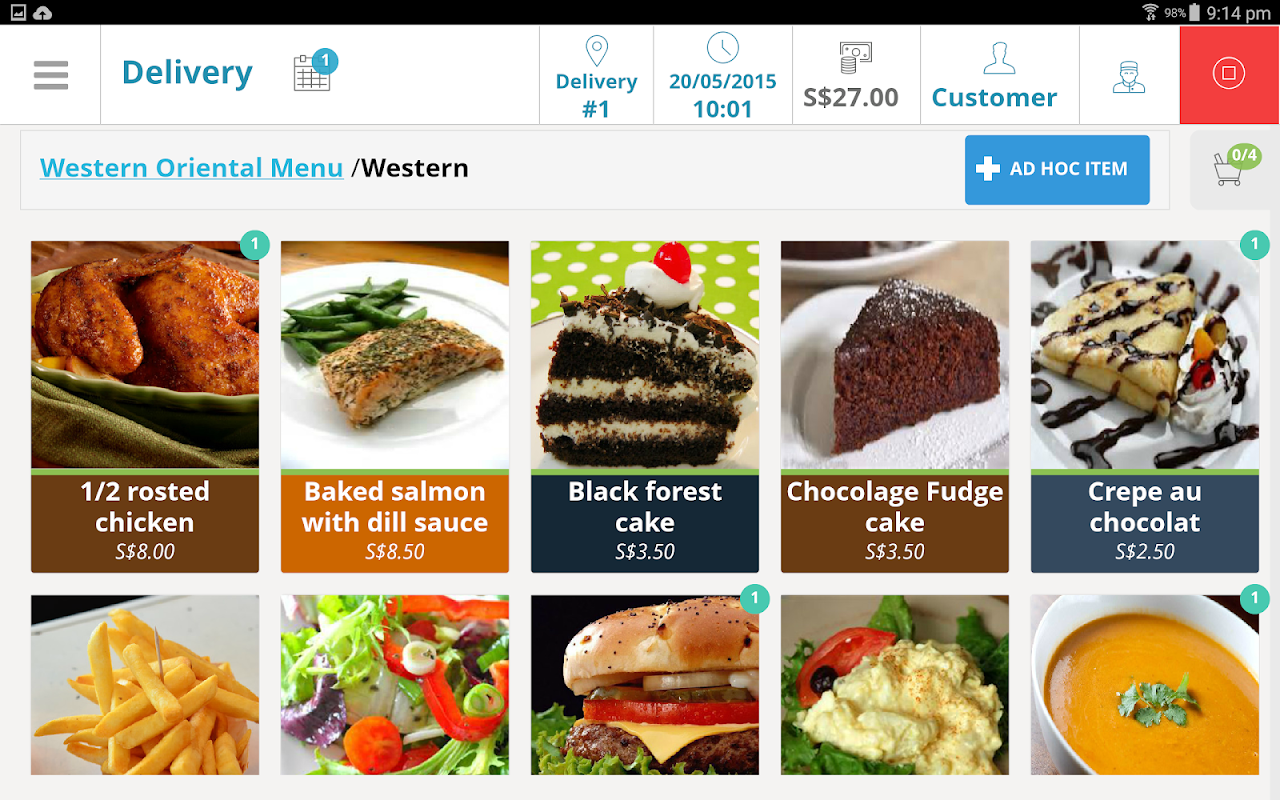Open the S$27.00 payment total

coord(851,75)
